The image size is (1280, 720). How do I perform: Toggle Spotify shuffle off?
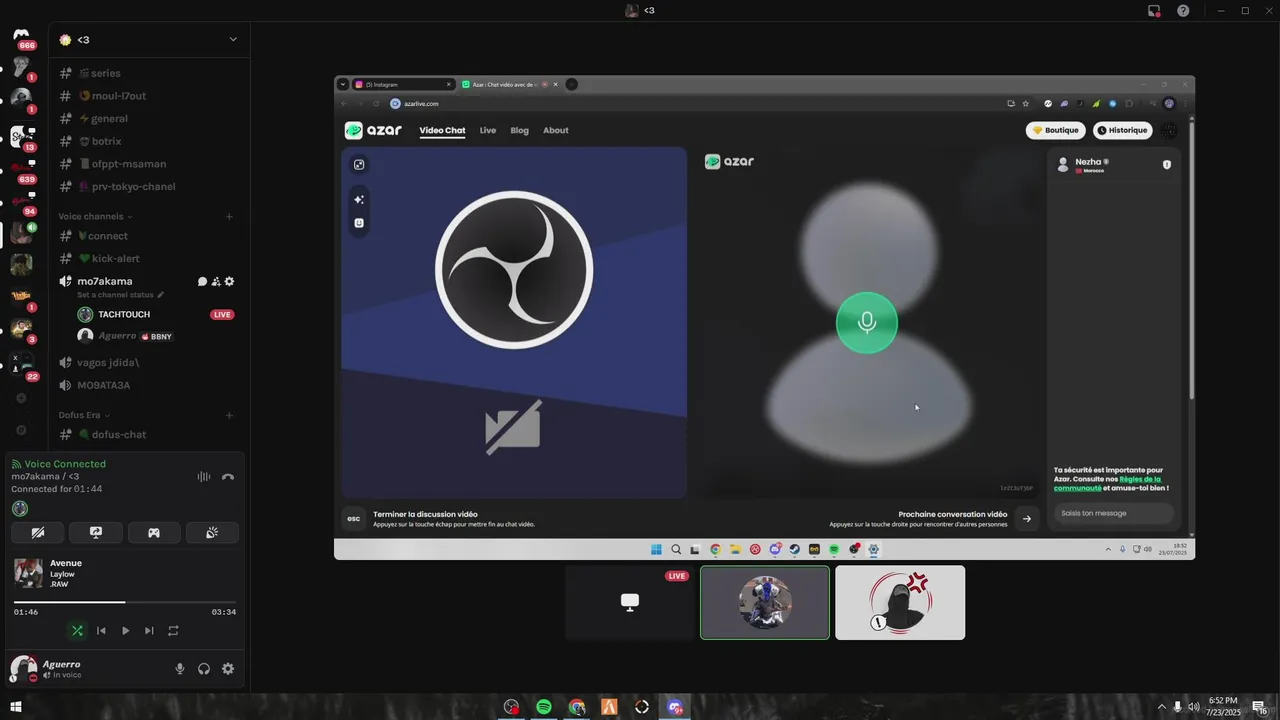tap(77, 631)
